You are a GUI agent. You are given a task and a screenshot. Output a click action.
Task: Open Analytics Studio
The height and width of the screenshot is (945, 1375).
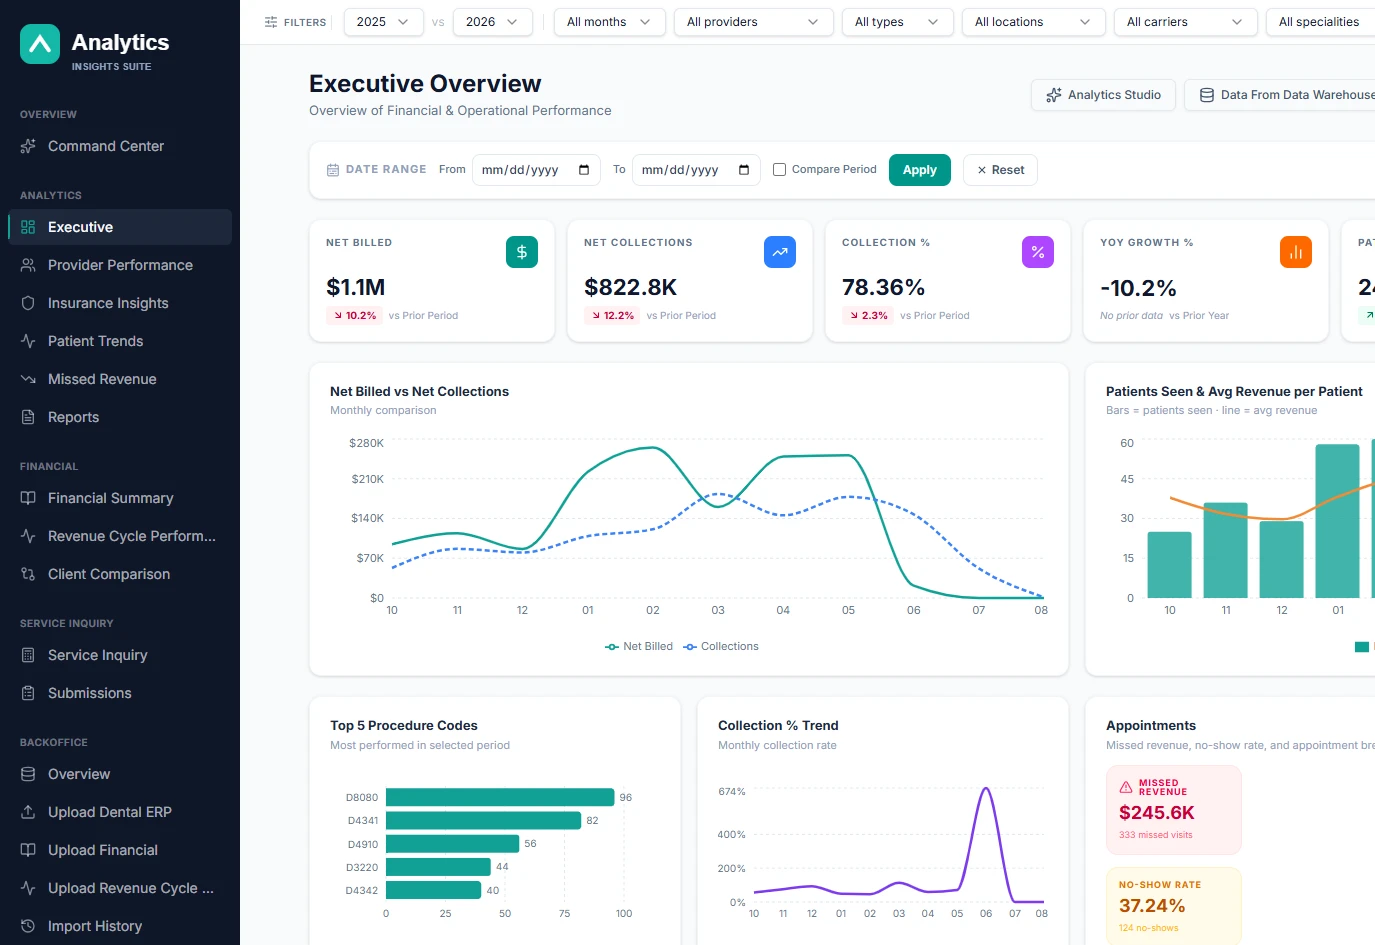pyautogui.click(x=1103, y=95)
